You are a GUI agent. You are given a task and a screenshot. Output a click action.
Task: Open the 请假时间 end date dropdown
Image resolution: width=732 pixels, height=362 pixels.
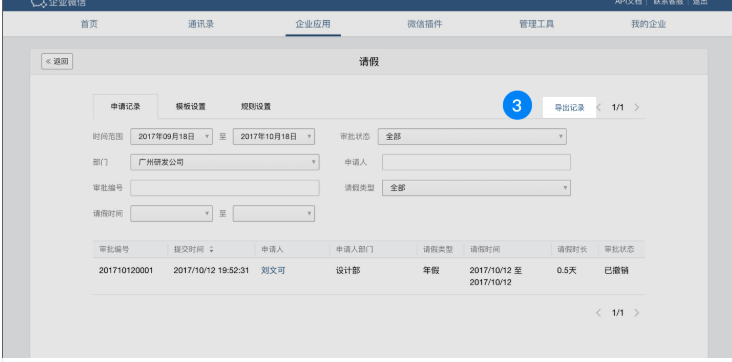274,213
